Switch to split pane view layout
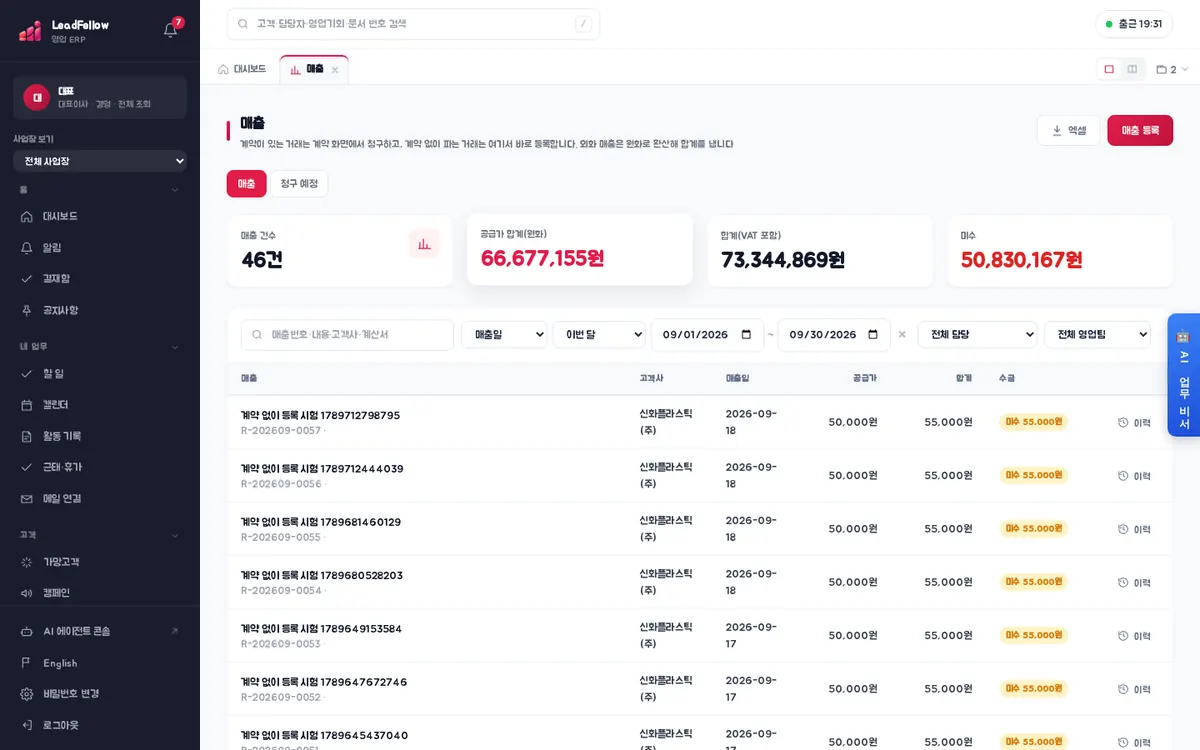The image size is (1200, 750). [1132, 69]
